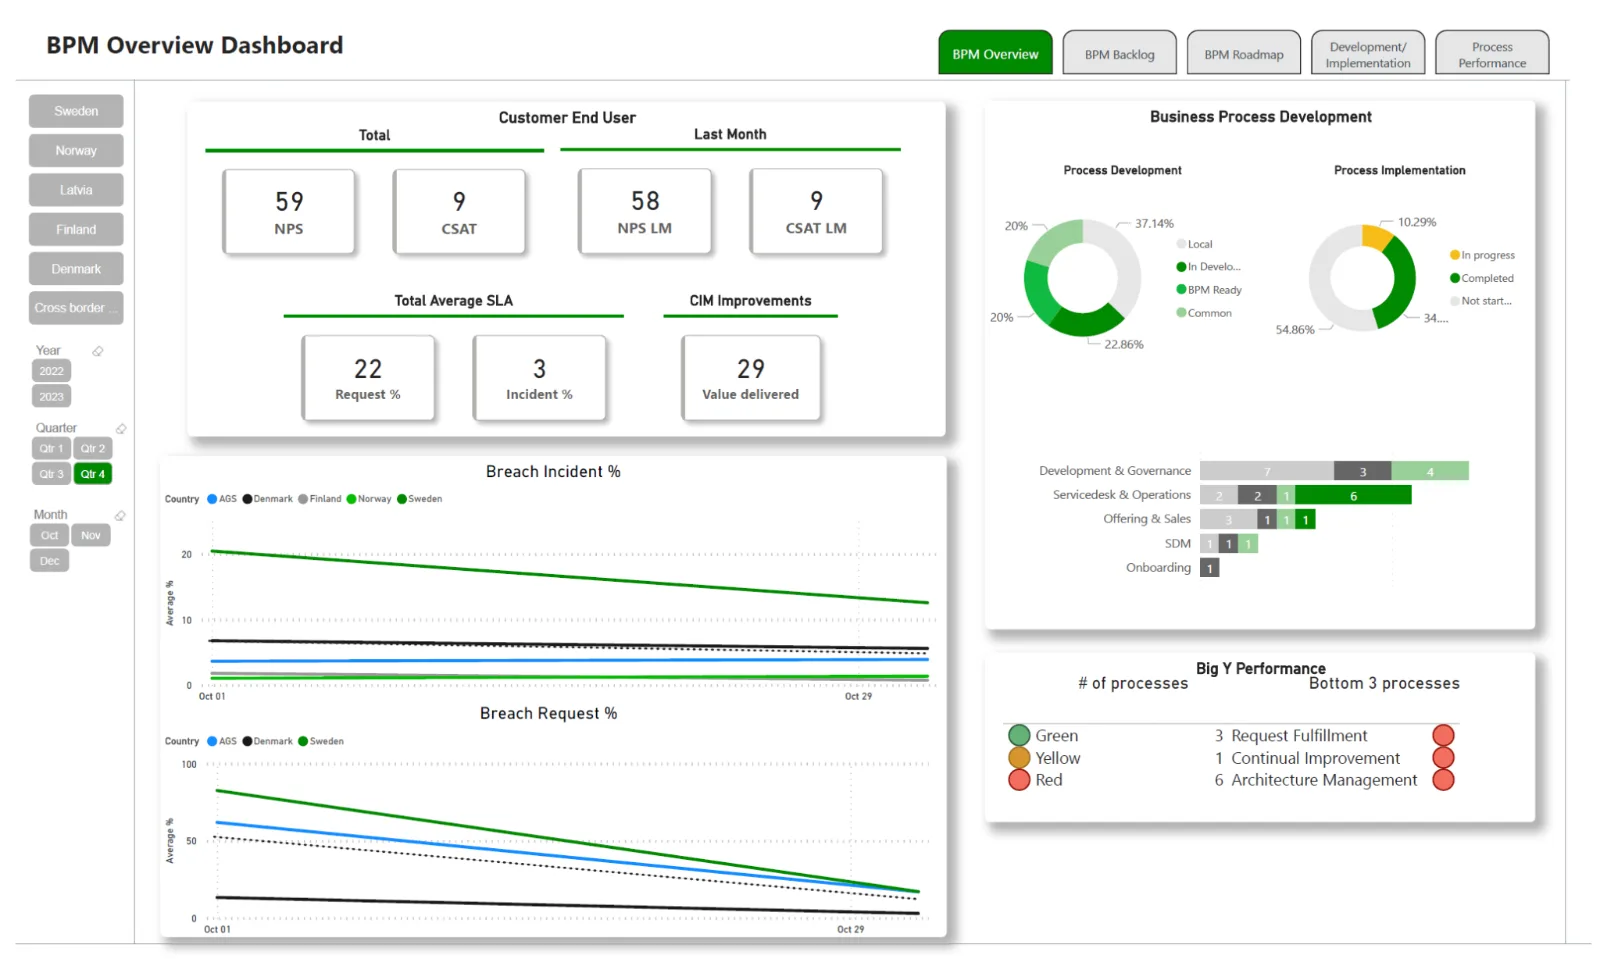Click the Green status indicator circle
Image resolution: width=1600 pixels, height=959 pixels.
click(x=1019, y=736)
